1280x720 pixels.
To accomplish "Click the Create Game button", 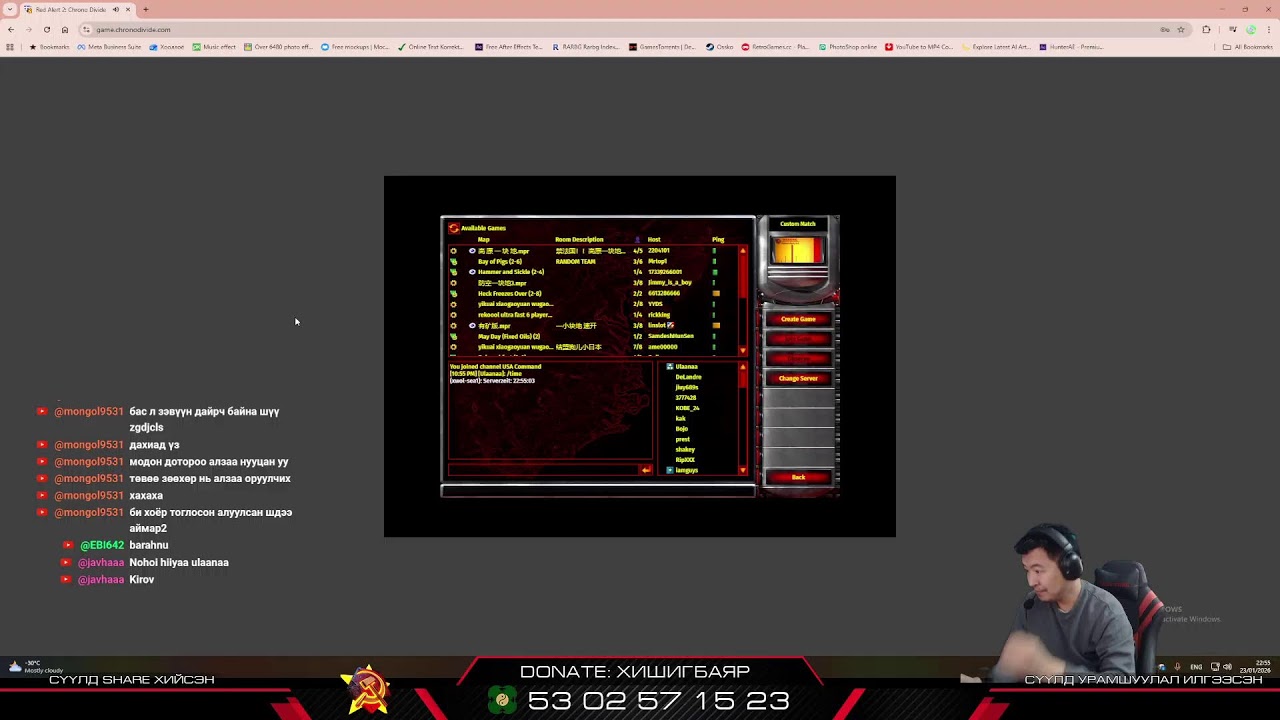I will (798, 319).
